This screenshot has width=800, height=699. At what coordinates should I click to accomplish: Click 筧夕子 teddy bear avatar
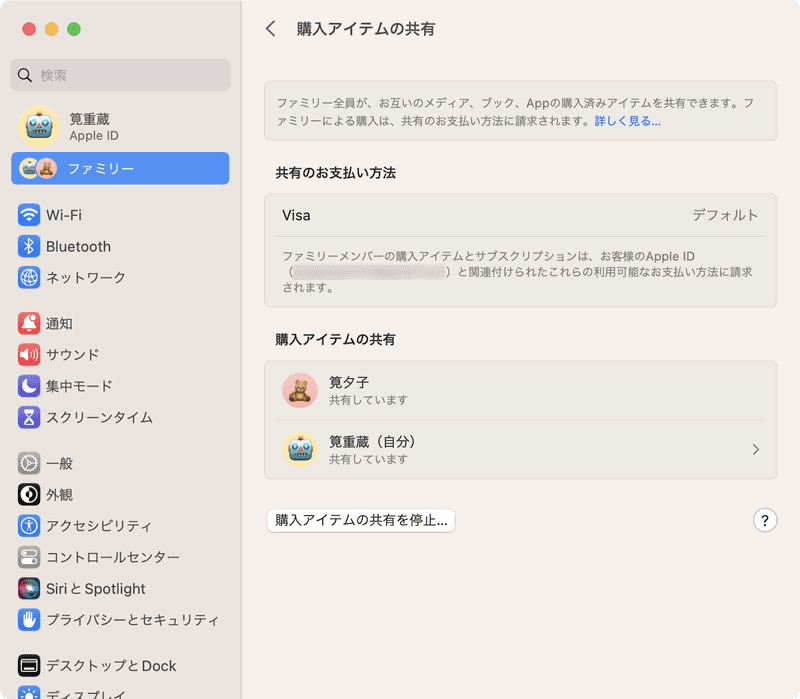300,390
